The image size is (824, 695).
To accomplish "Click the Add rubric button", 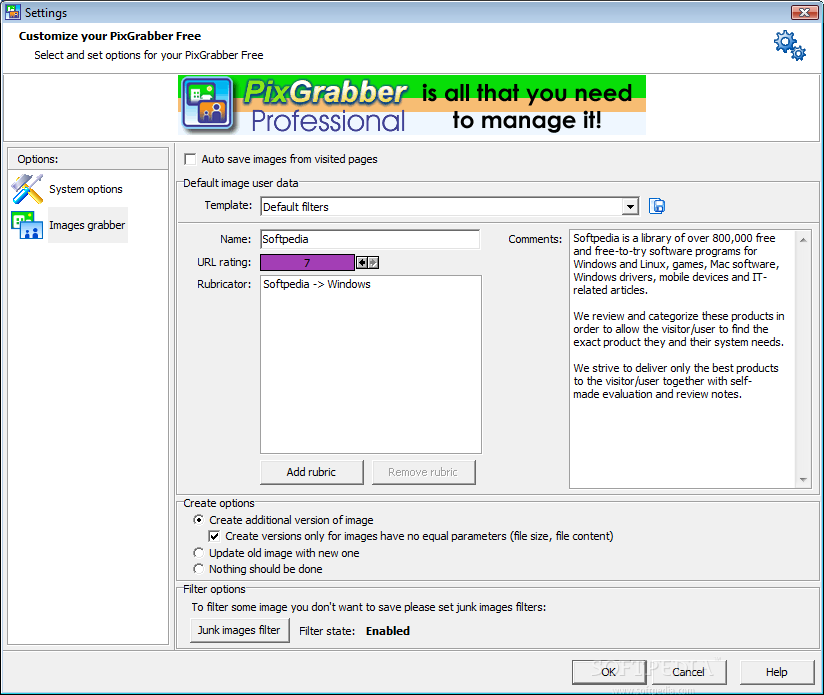I will (x=311, y=472).
